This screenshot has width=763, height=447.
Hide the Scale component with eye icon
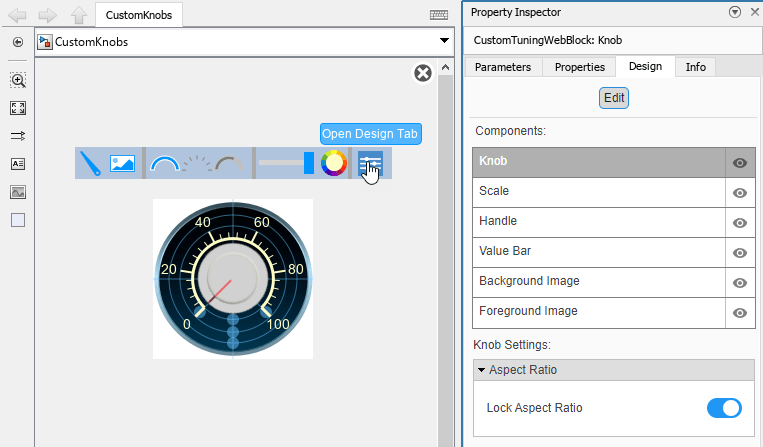click(x=740, y=193)
